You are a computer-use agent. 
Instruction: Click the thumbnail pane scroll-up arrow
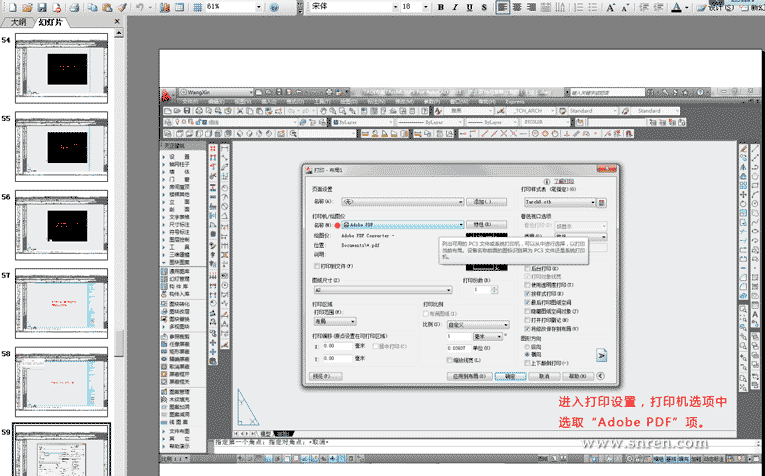pyautogui.click(x=119, y=33)
